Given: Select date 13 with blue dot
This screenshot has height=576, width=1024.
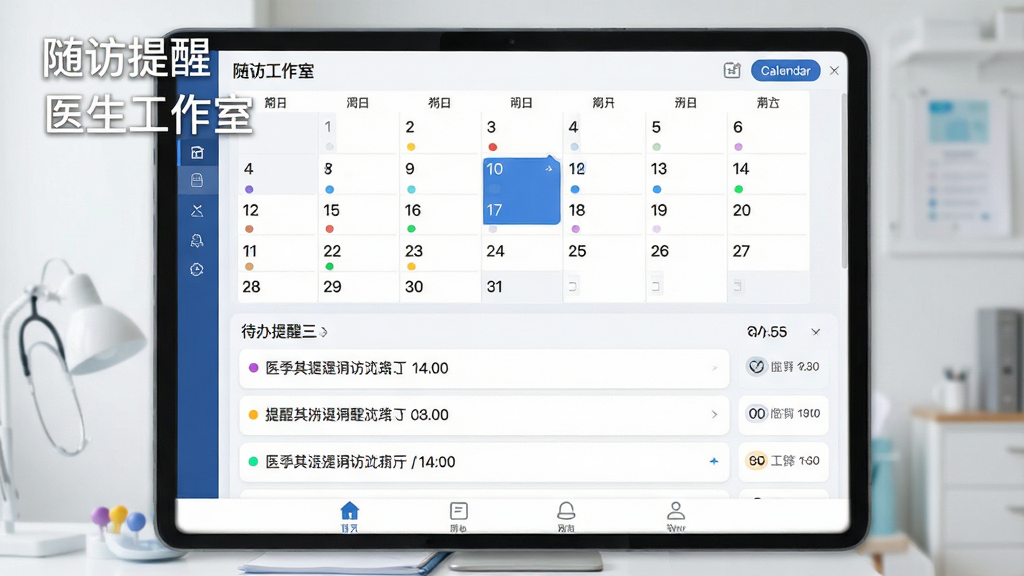Looking at the screenshot, I should click(686, 176).
